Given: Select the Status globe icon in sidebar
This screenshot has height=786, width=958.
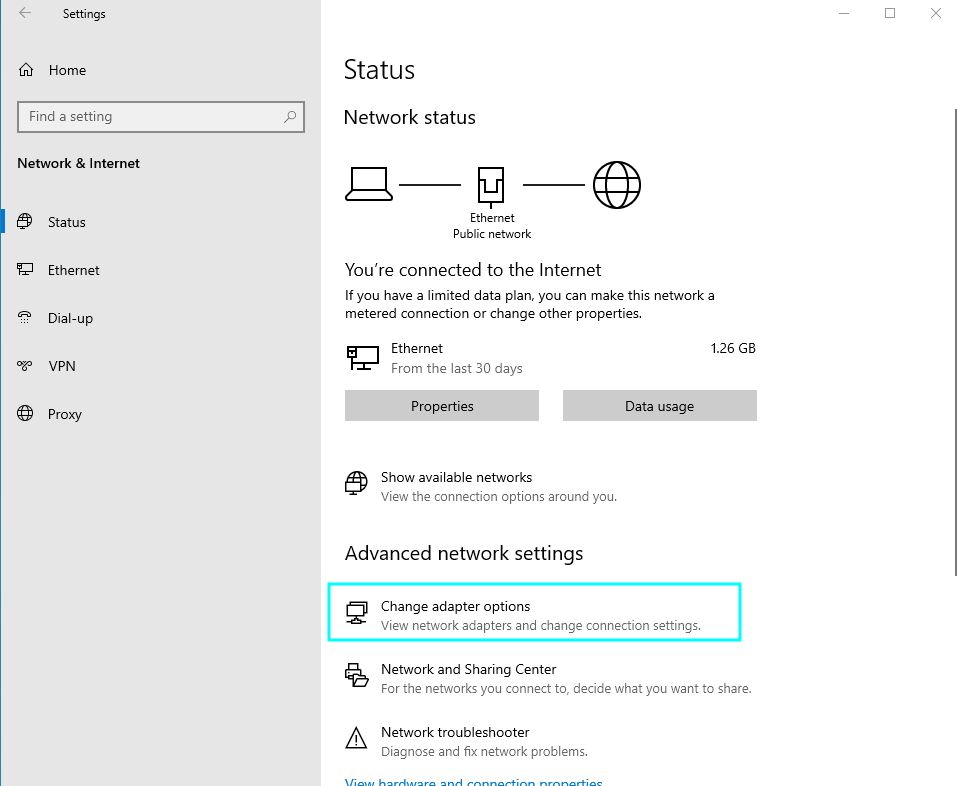Looking at the screenshot, I should click(25, 221).
